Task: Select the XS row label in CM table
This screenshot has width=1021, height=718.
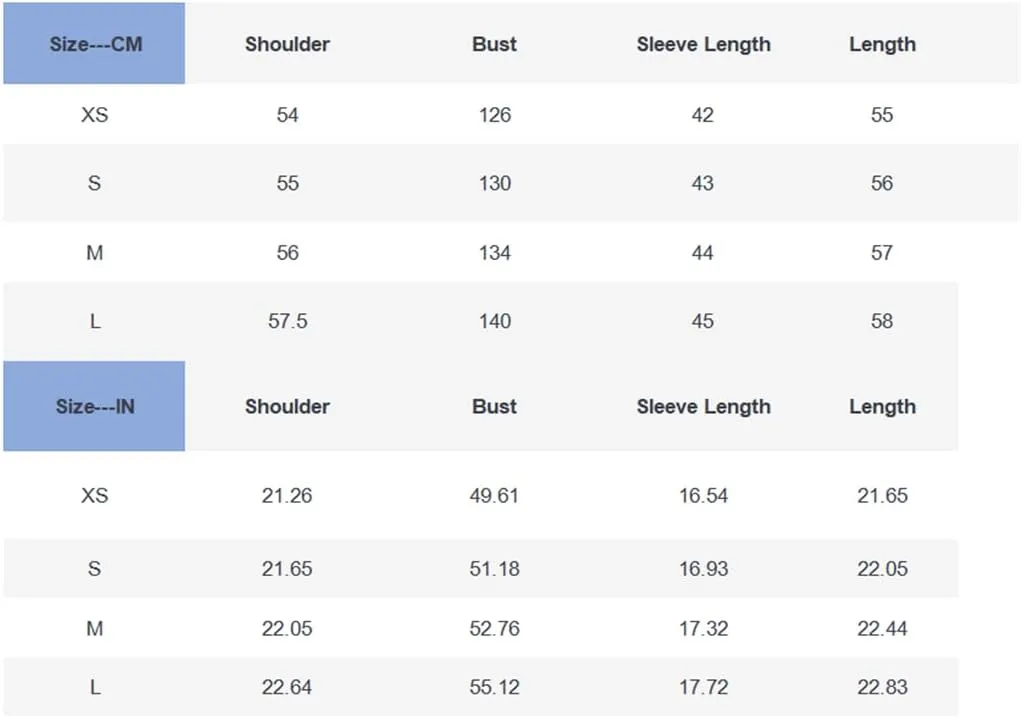Action: 94,115
